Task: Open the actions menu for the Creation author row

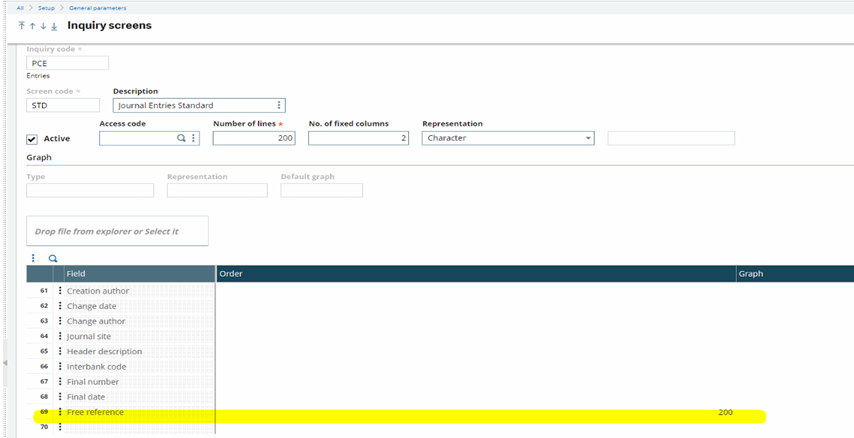Action: click(x=60, y=291)
